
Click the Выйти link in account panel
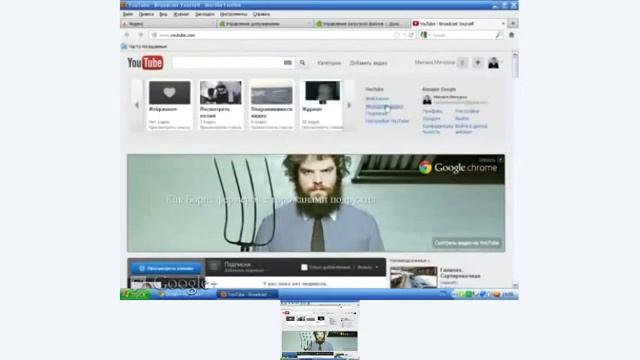click(x=462, y=118)
